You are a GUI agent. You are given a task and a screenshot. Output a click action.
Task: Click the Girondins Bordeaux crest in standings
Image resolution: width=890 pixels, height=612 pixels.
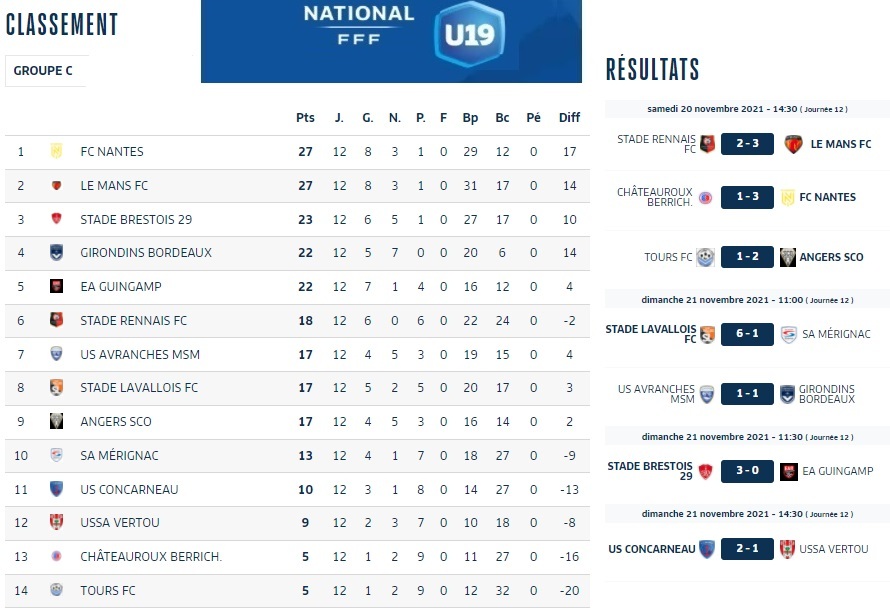click(57, 253)
